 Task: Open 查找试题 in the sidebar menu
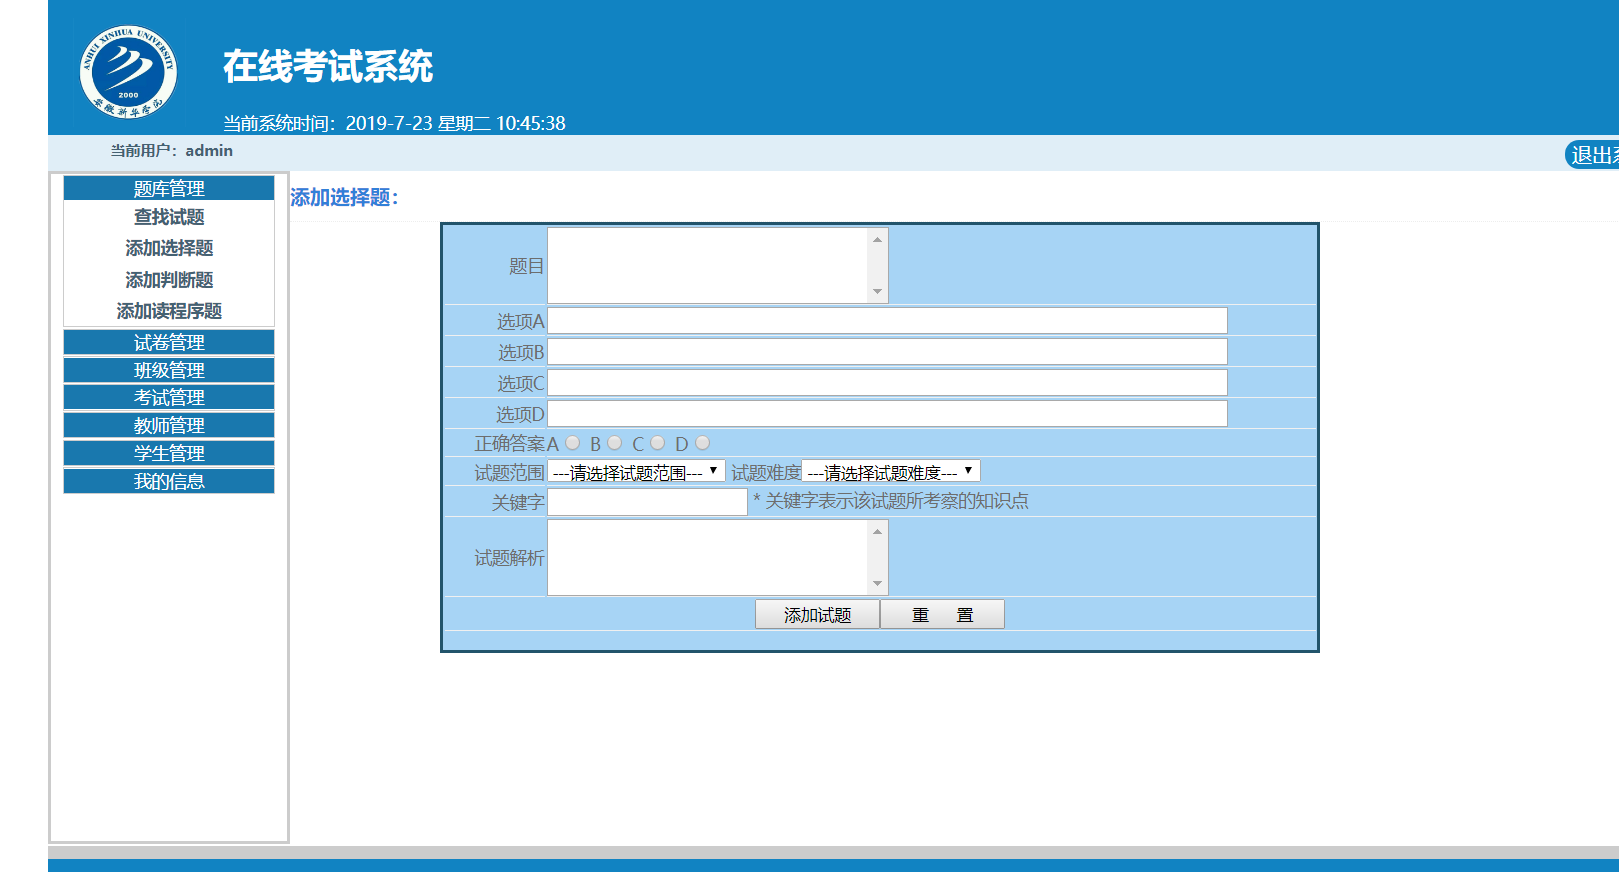point(169,217)
